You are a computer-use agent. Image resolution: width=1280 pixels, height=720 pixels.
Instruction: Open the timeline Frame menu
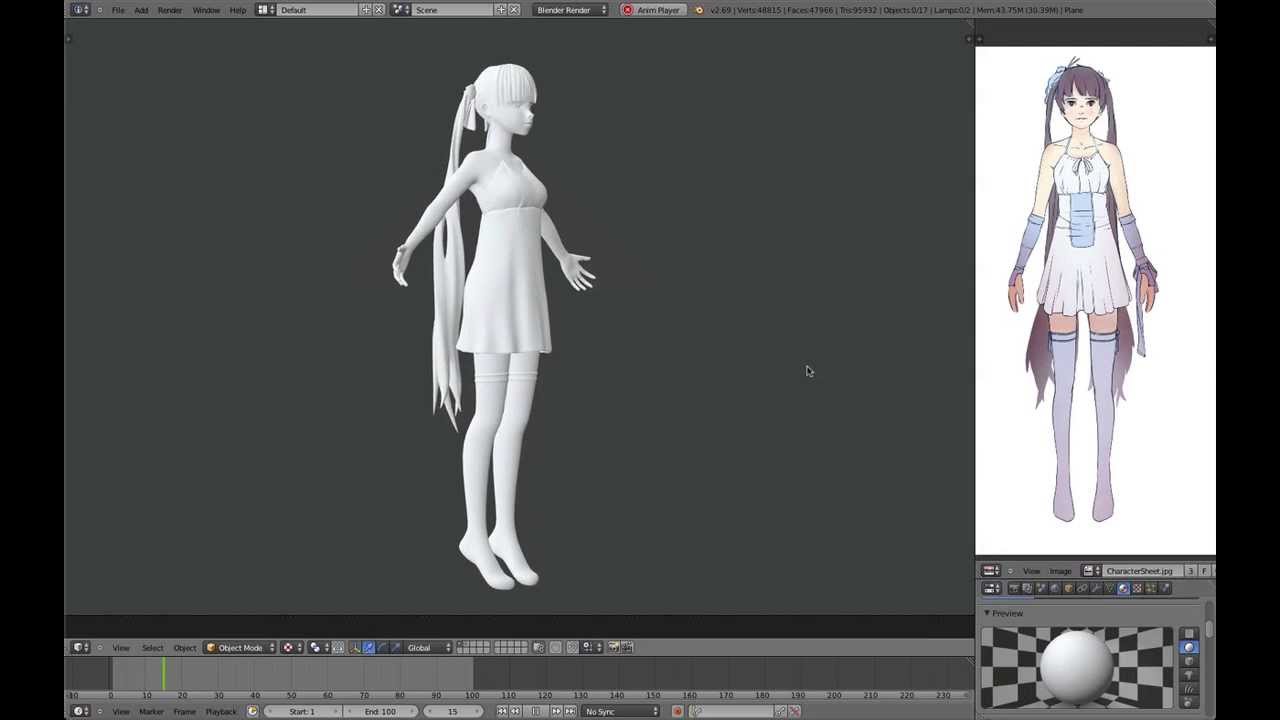(184, 711)
